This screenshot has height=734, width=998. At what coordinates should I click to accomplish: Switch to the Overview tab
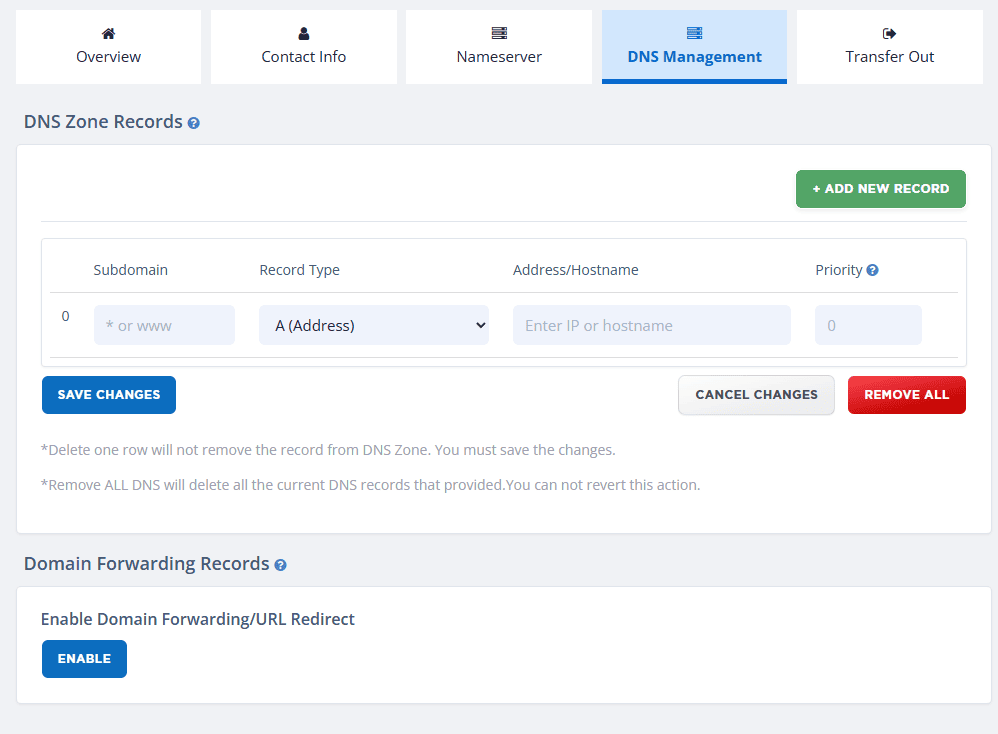pyautogui.click(x=108, y=46)
